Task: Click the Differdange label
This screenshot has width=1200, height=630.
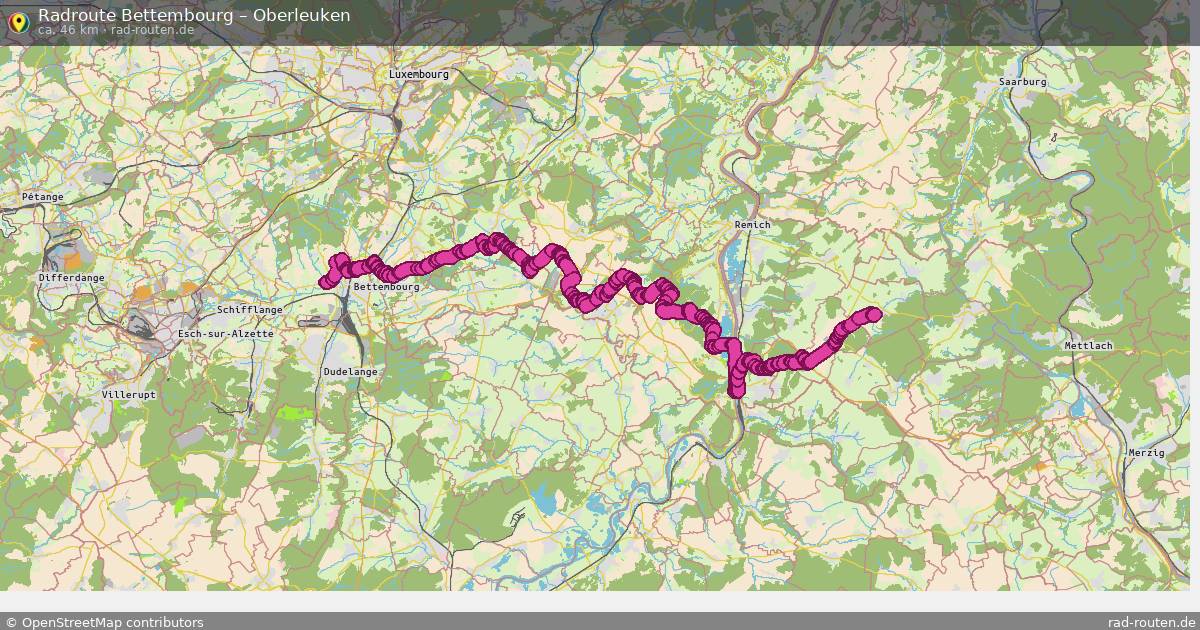Action: tap(71, 277)
